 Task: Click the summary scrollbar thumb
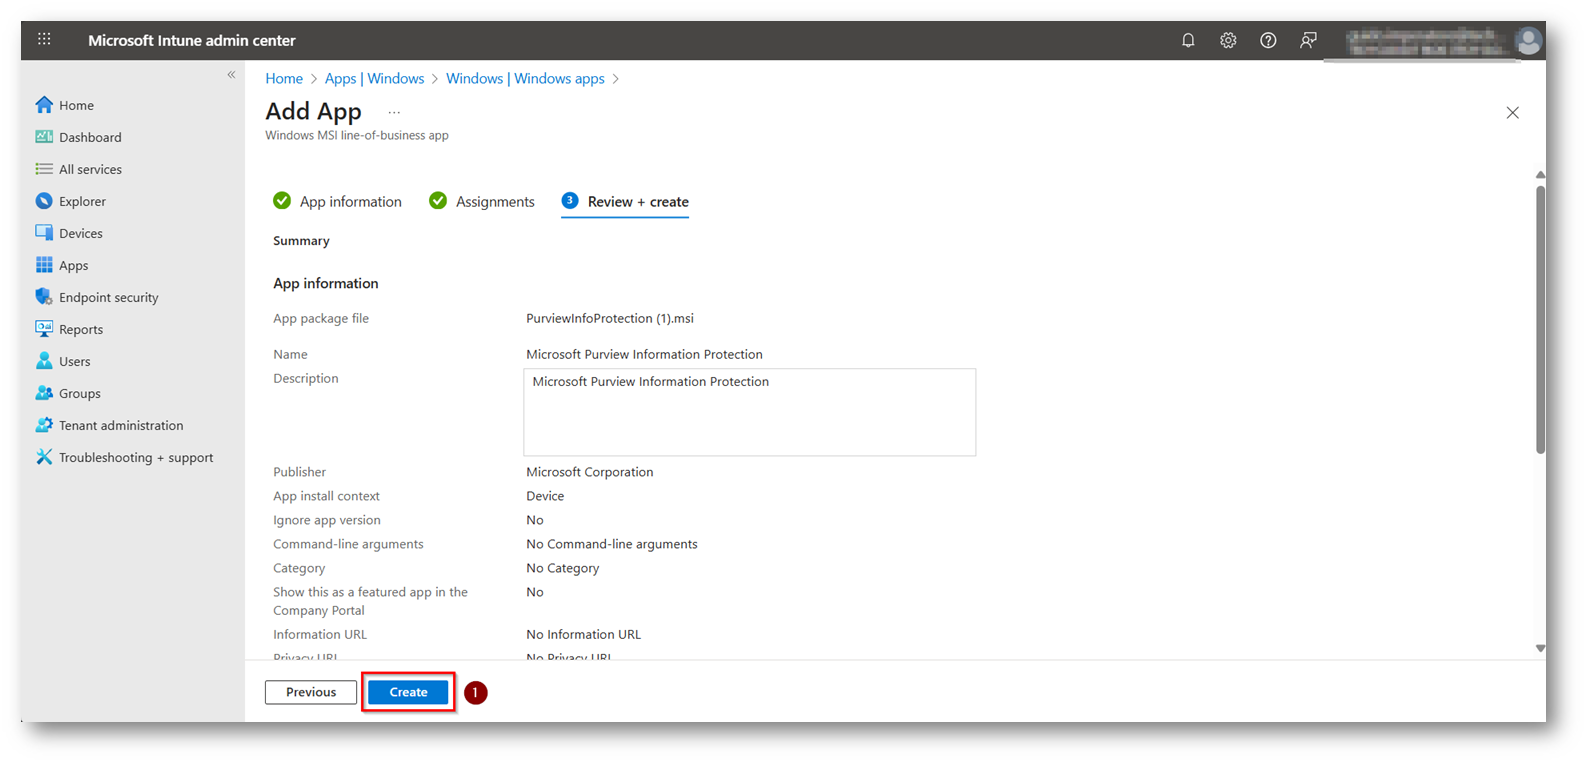point(1540,320)
